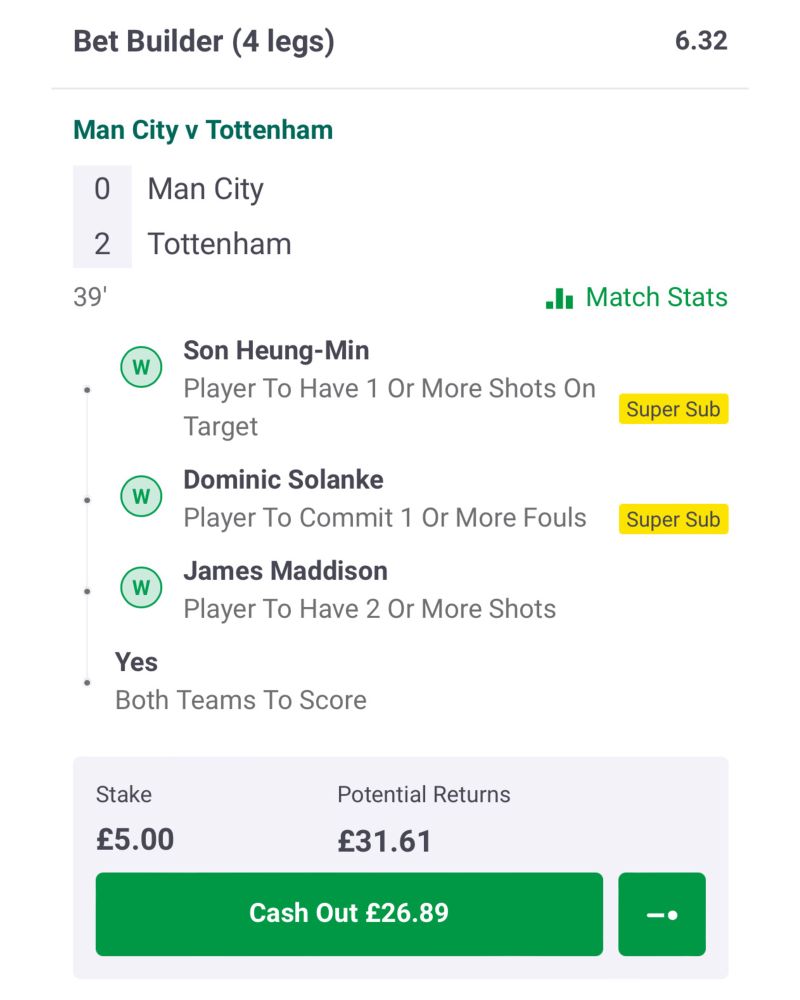
Task: Tap Super Sub tag on Dominic Solanke leg
Action: point(673,519)
